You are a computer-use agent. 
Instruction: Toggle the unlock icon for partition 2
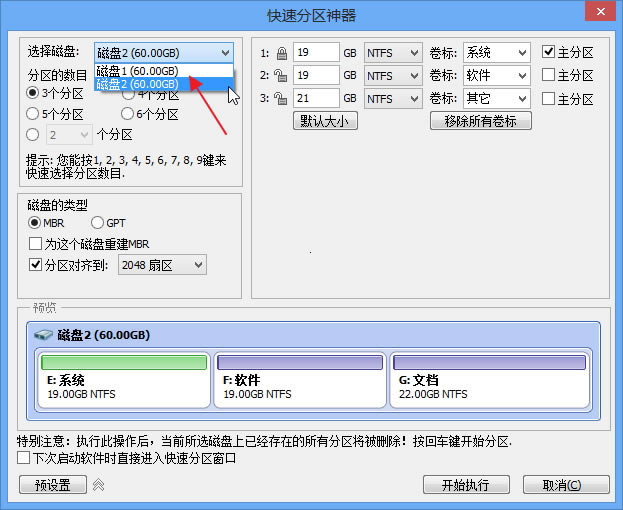(280, 75)
